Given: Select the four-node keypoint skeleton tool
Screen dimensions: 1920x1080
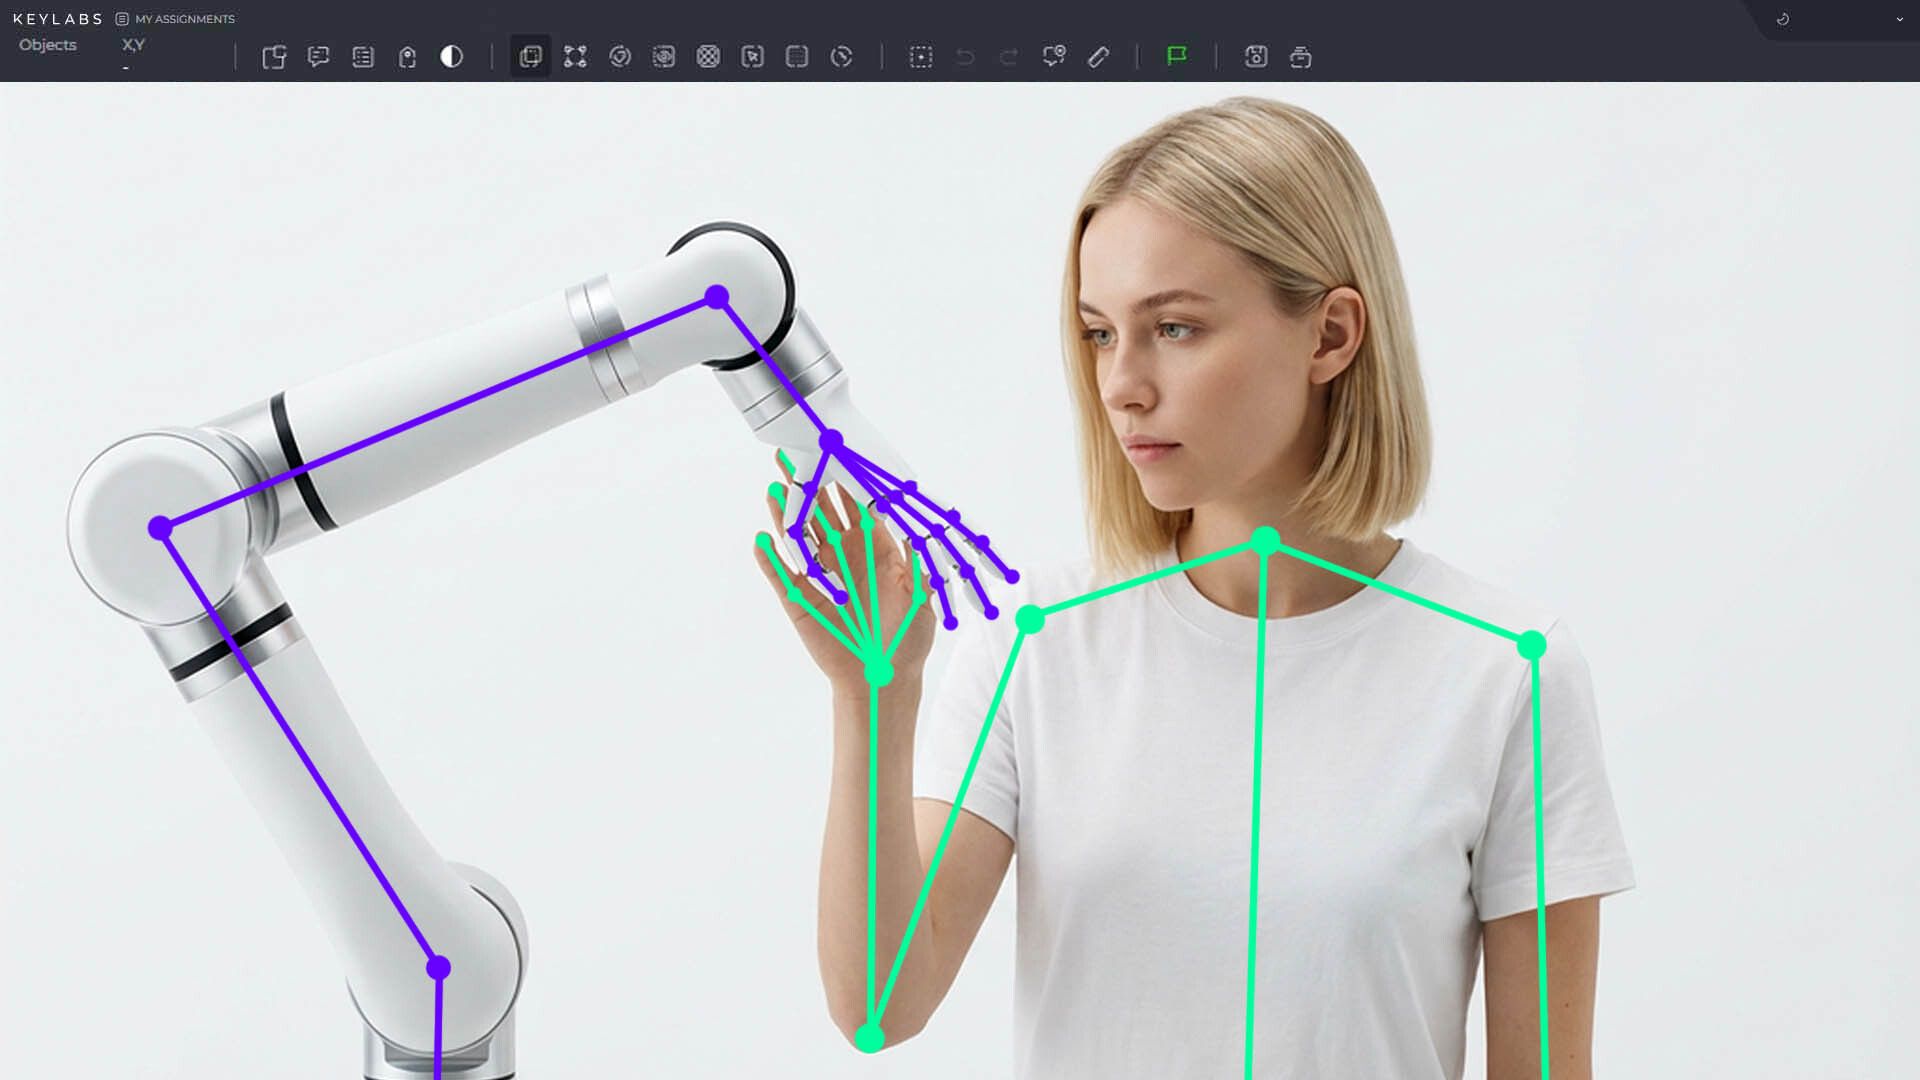Looking at the screenshot, I should click(575, 57).
